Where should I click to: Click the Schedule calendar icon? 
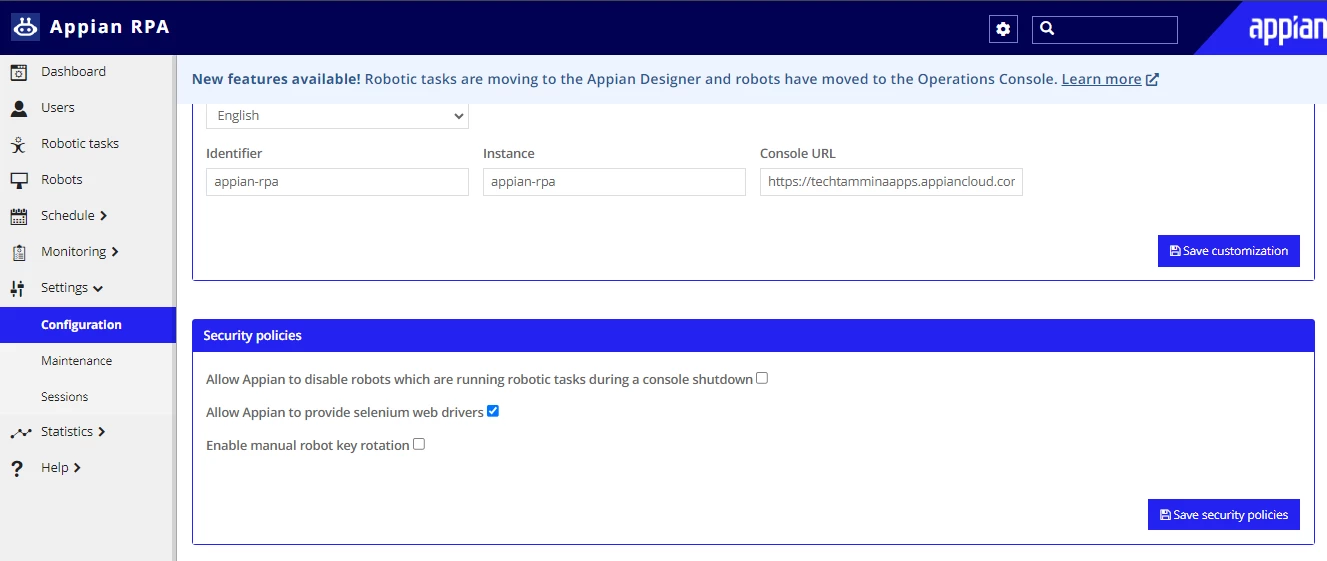pos(18,216)
